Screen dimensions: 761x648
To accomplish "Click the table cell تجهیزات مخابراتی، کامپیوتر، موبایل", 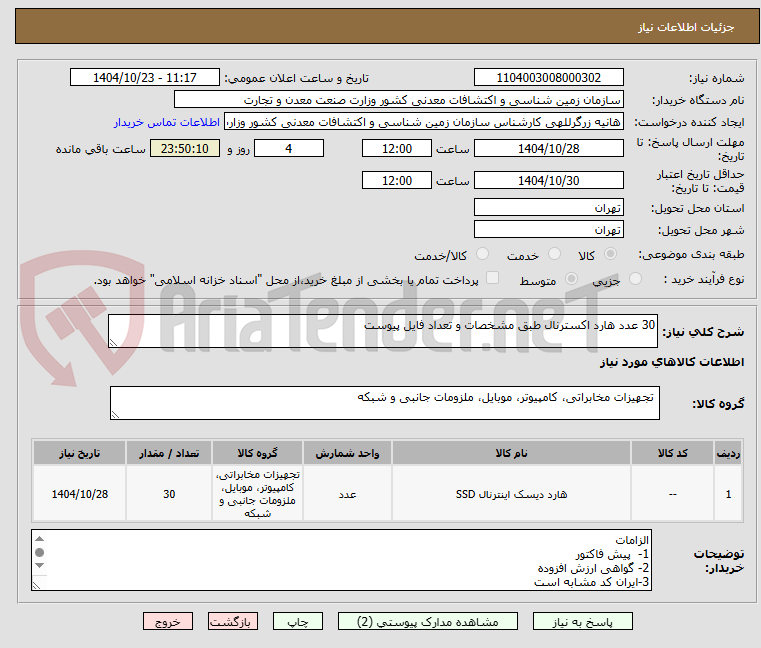I will click(257, 494).
